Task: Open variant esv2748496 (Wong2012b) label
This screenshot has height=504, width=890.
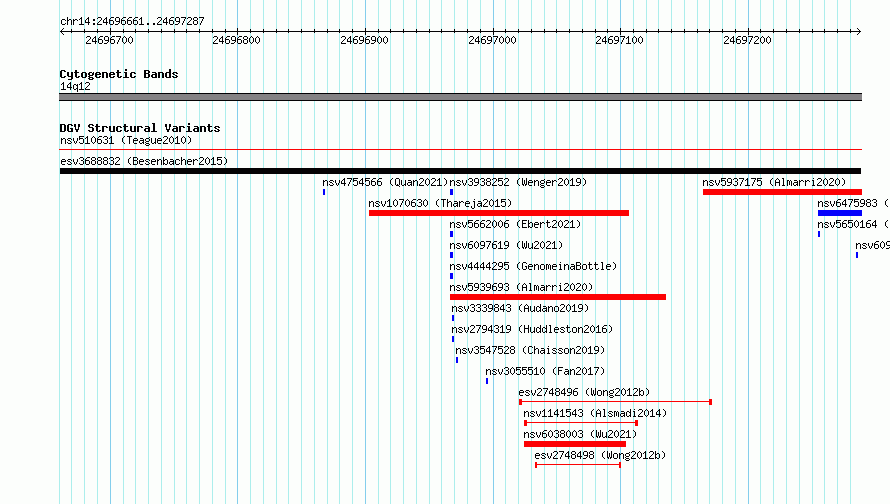Action: click(x=584, y=392)
